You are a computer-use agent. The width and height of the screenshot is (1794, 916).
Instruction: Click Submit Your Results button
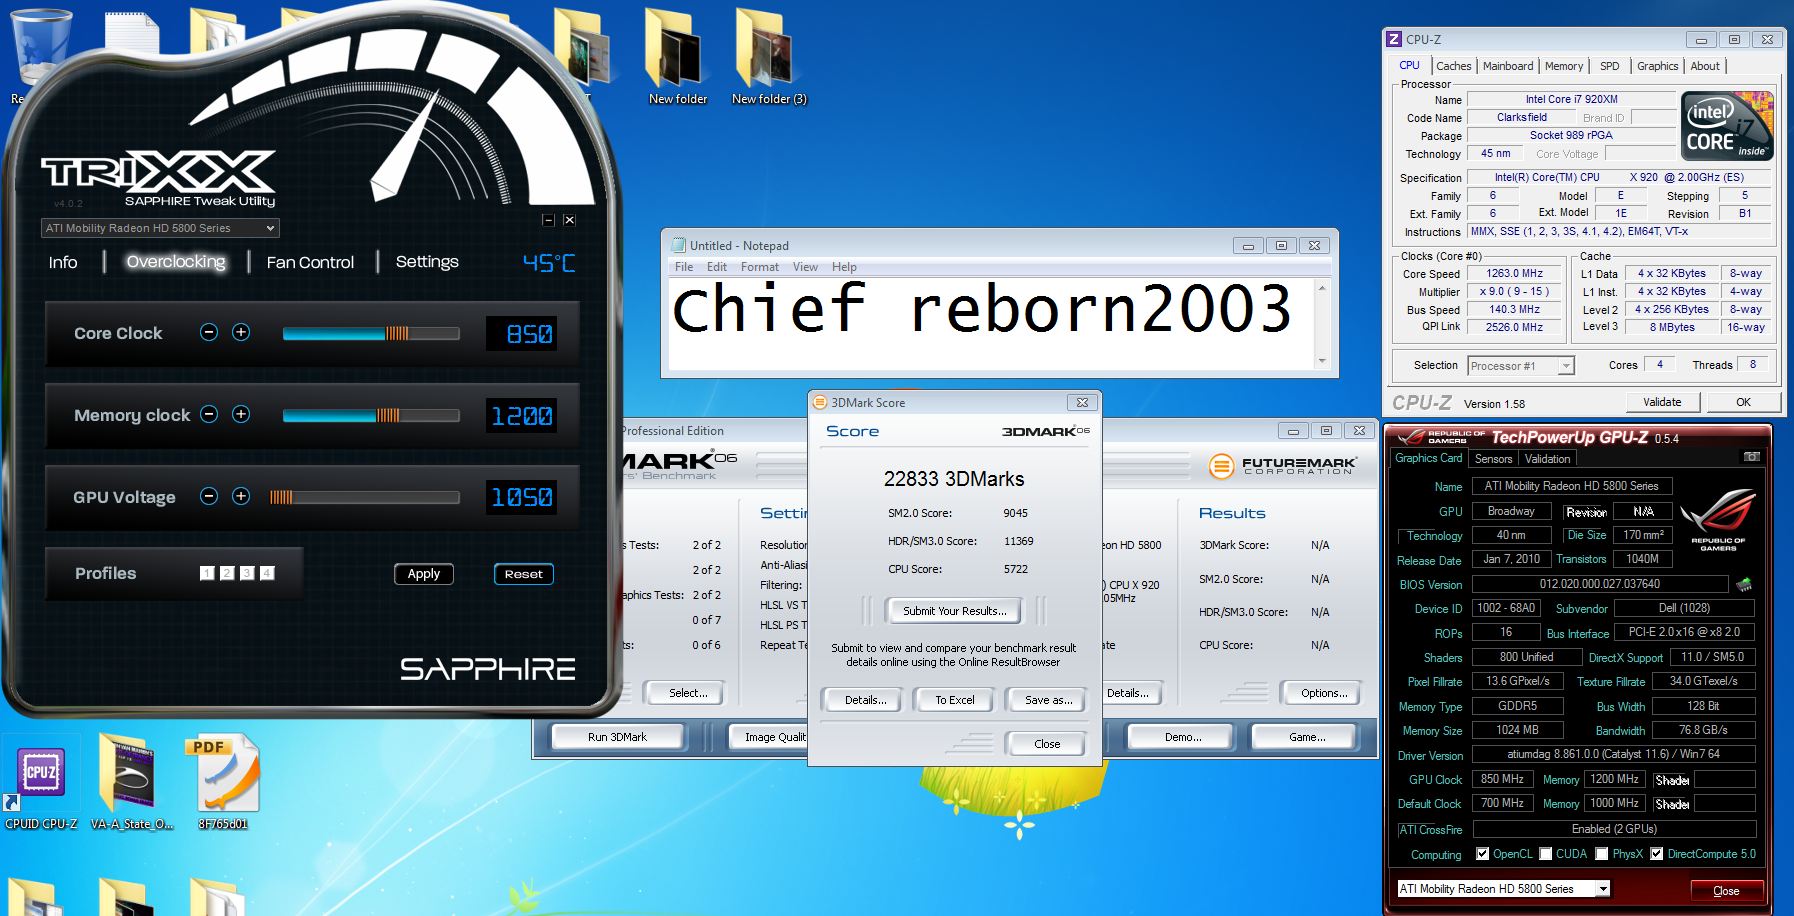[x=954, y=611]
